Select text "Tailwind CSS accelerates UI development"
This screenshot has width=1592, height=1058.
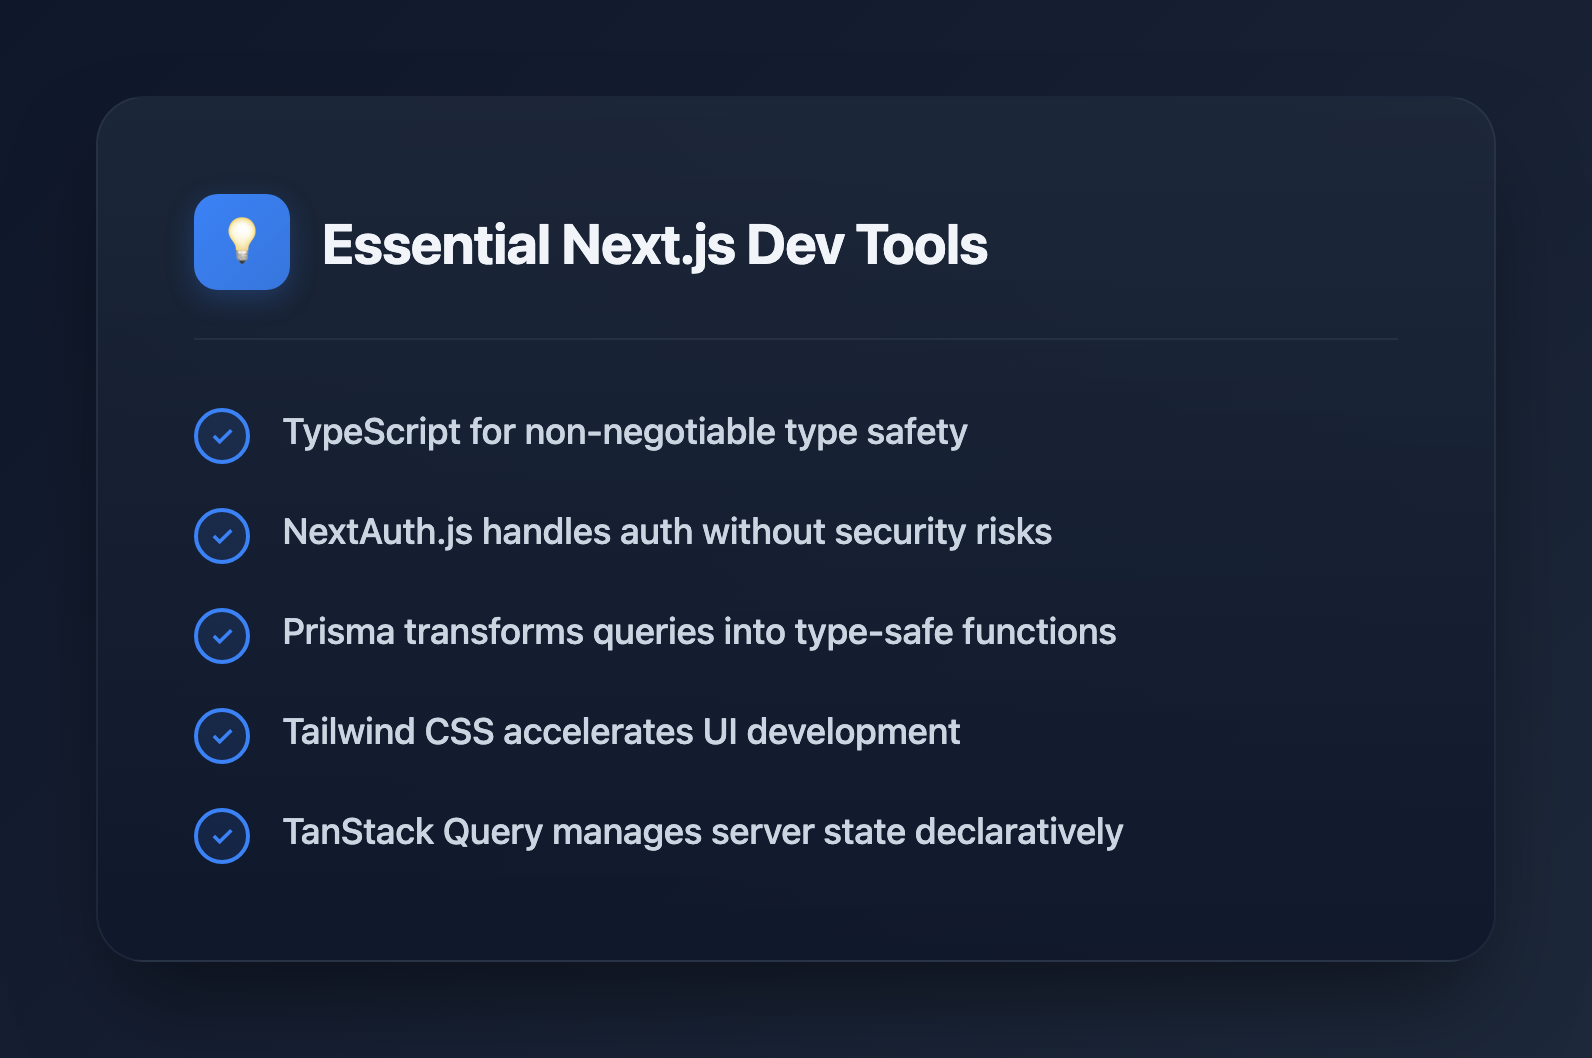[621, 732]
